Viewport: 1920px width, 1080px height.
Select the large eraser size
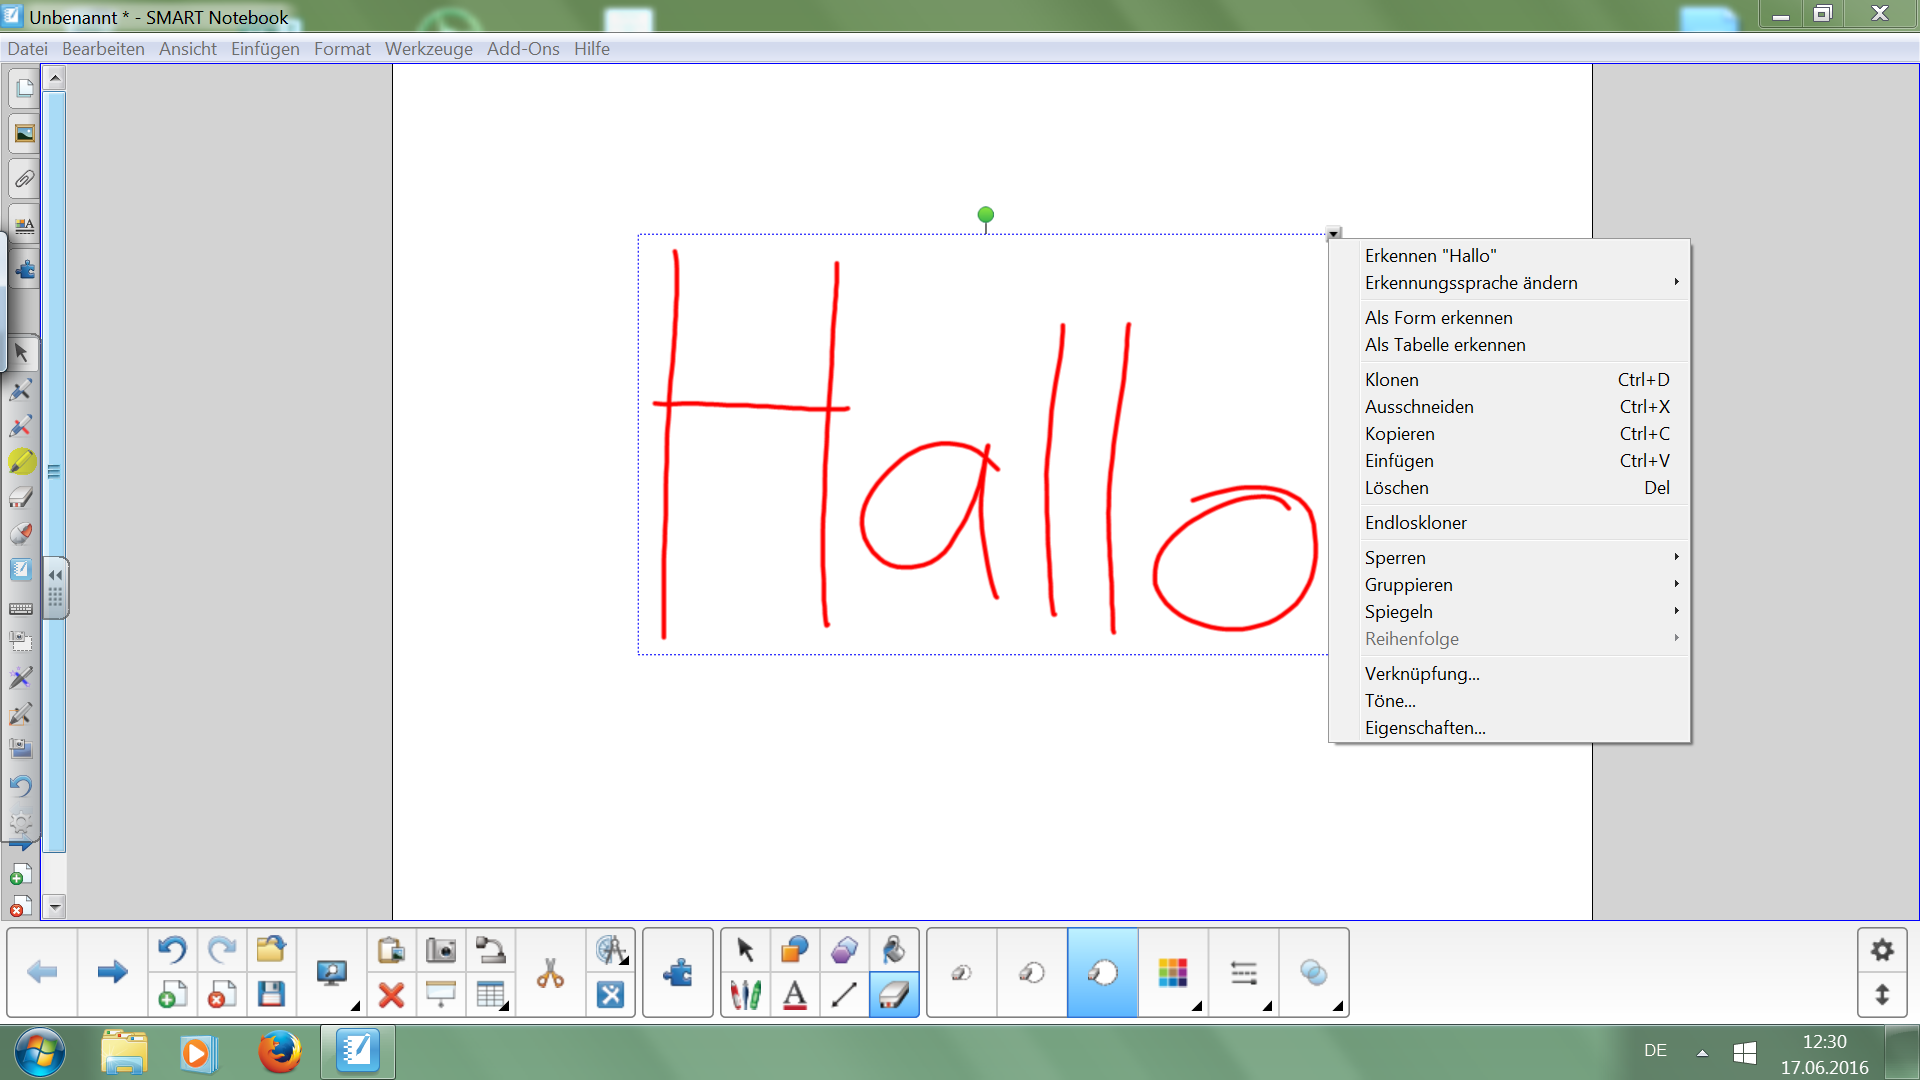click(1102, 972)
